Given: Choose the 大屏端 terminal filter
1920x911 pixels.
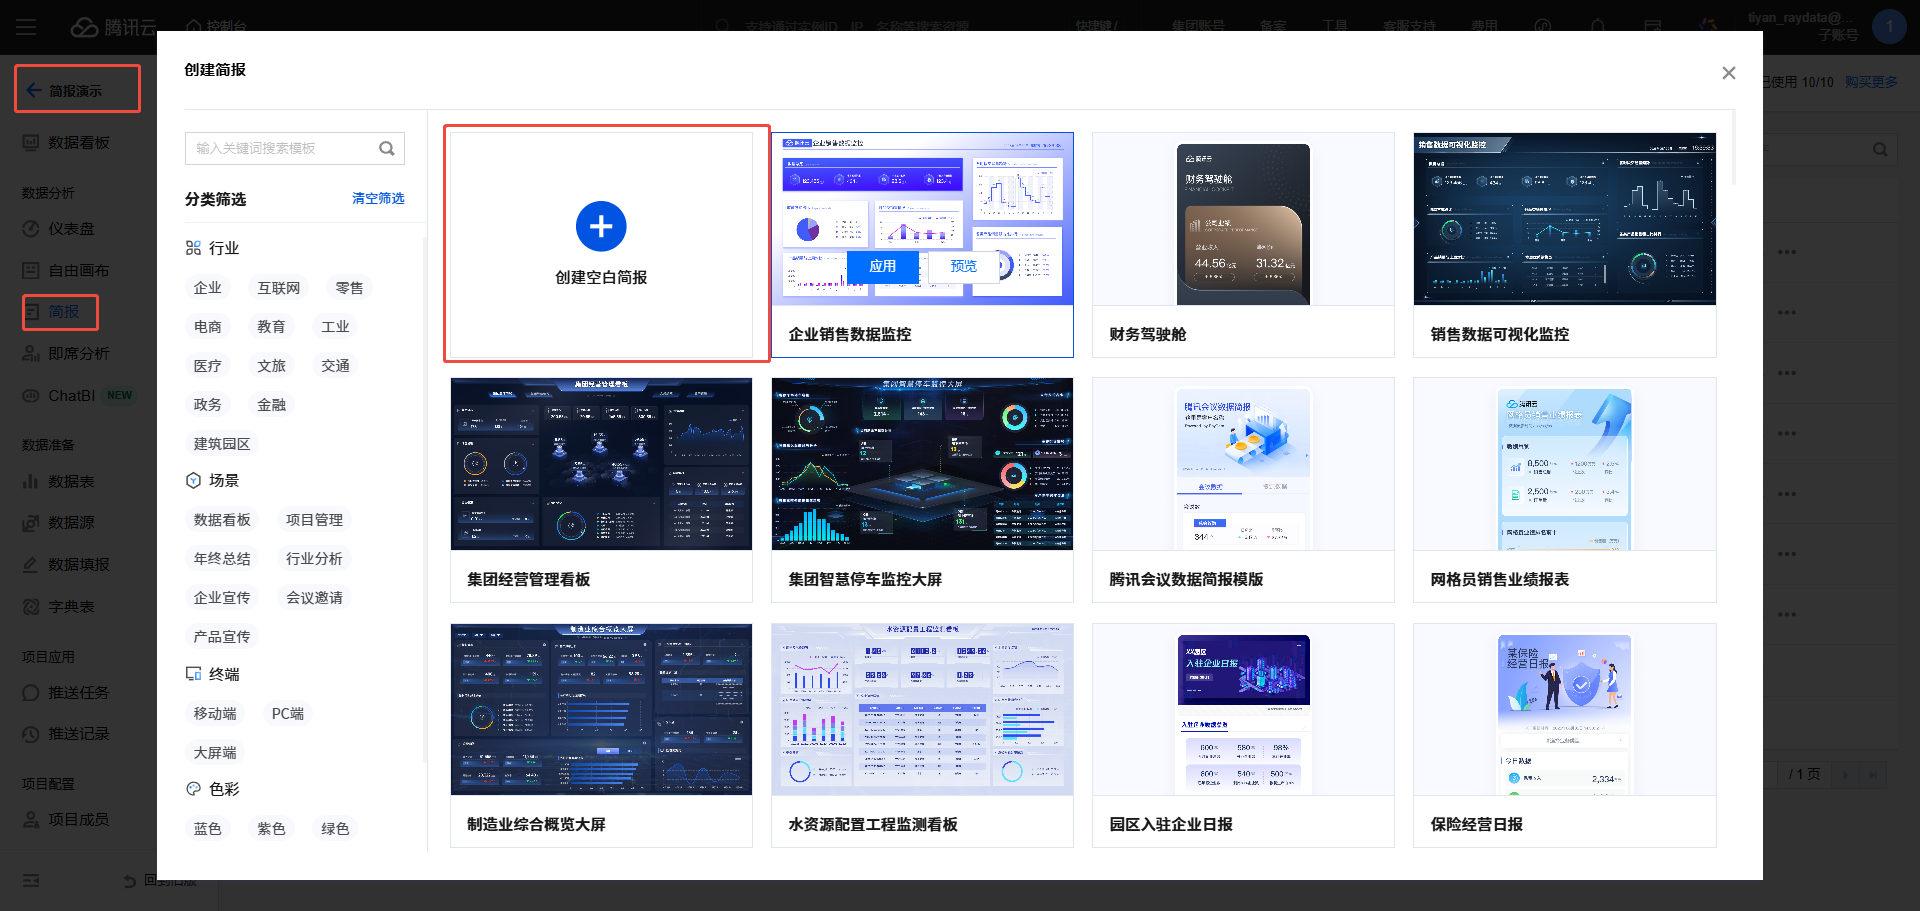Looking at the screenshot, I should [x=215, y=753].
